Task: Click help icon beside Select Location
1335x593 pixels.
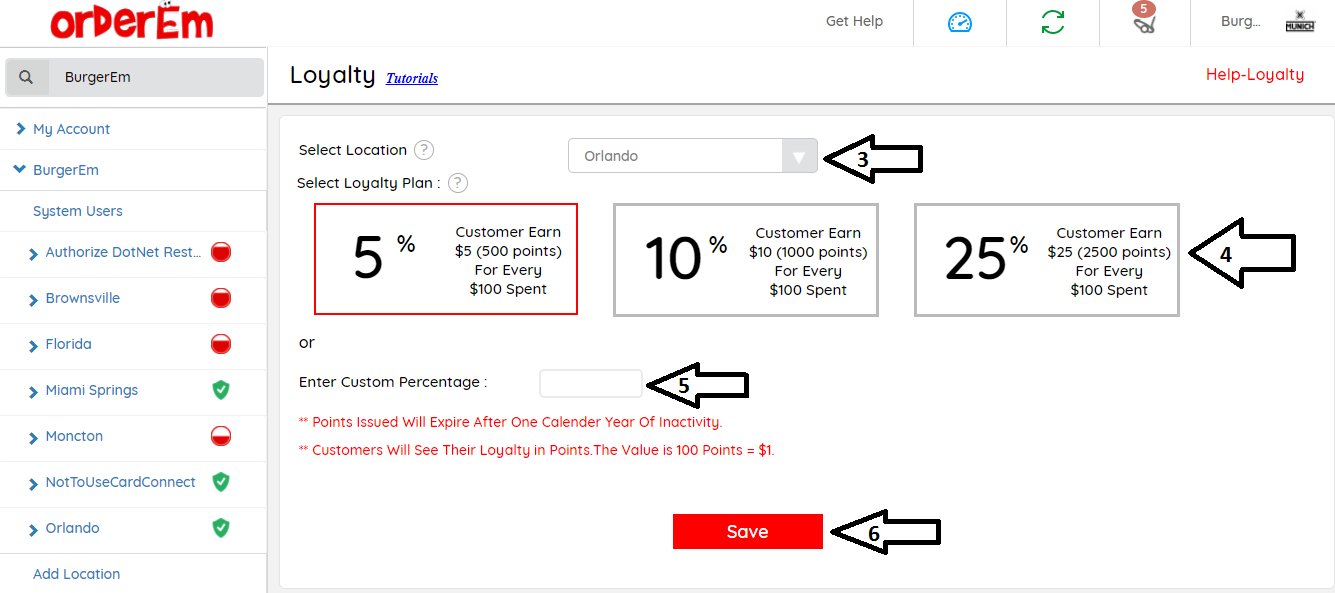Action: pos(424,150)
